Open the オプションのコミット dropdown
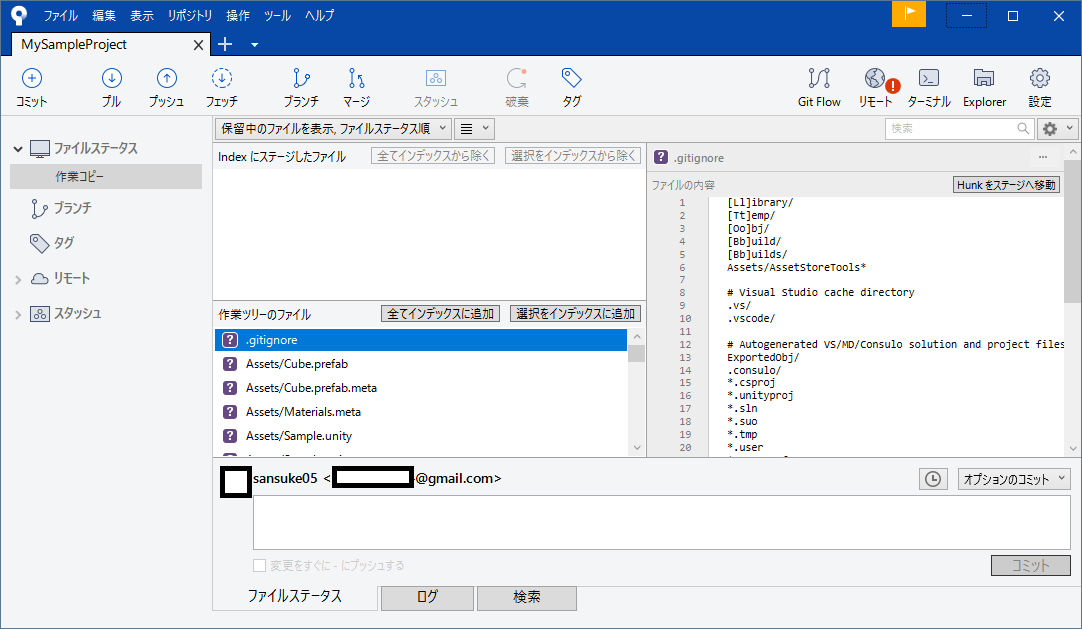Screen dimensions: 1082x629 (x=1013, y=478)
